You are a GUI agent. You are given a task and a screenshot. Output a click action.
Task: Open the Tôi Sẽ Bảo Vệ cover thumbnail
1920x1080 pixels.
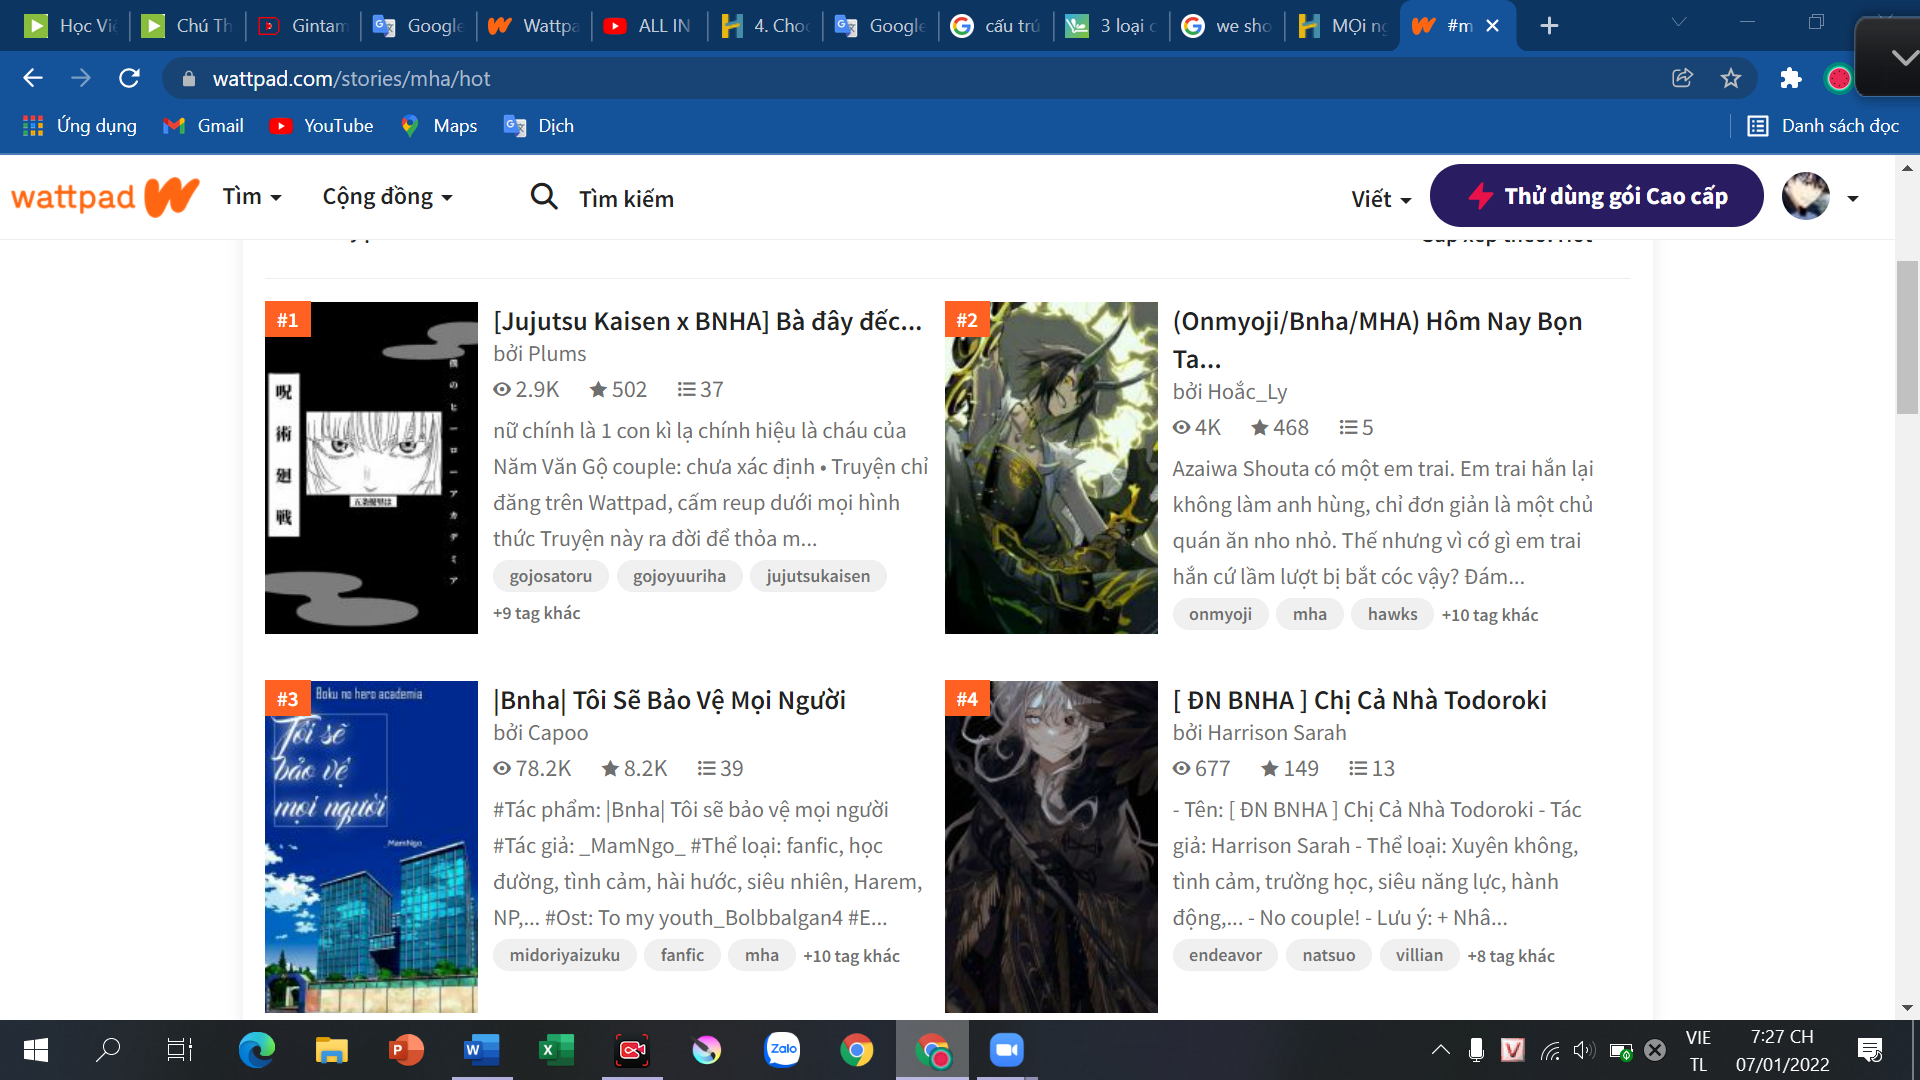(x=371, y=846)
